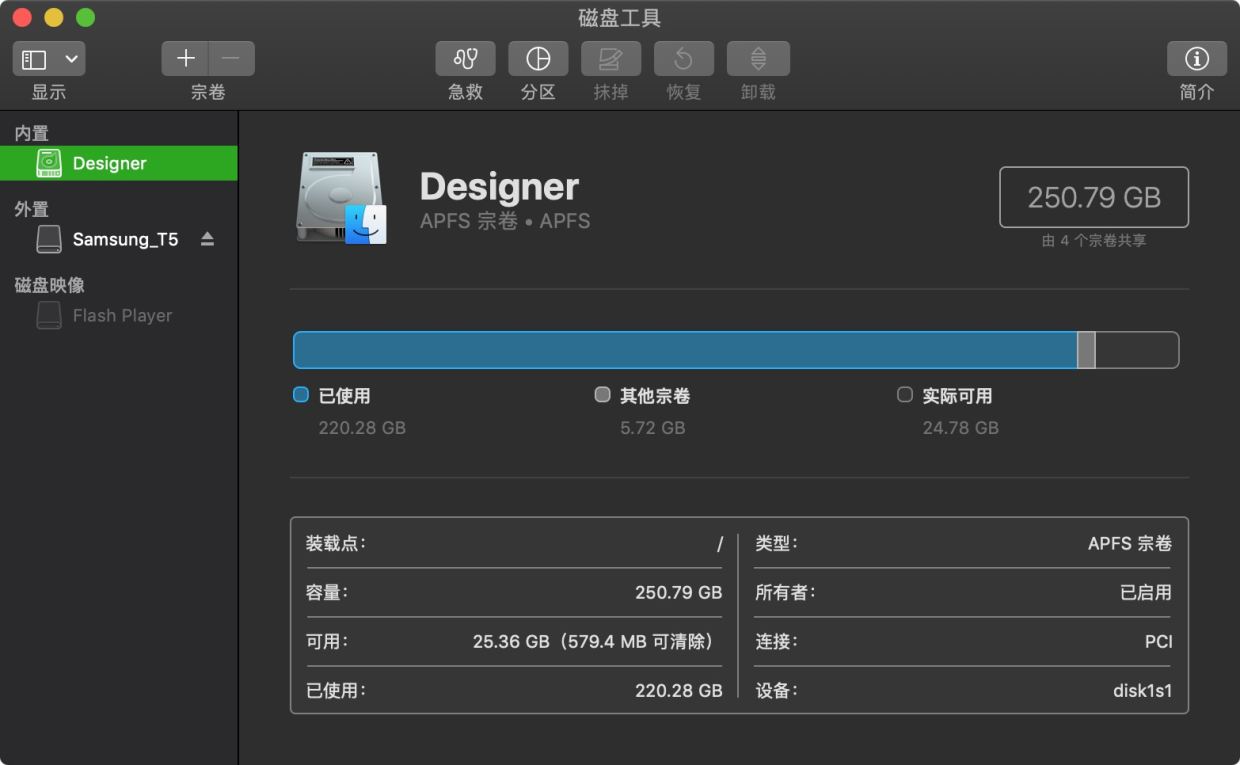
Task: Click the 抹掉 erase toolbar icon
Action: [x=611, y=59]
